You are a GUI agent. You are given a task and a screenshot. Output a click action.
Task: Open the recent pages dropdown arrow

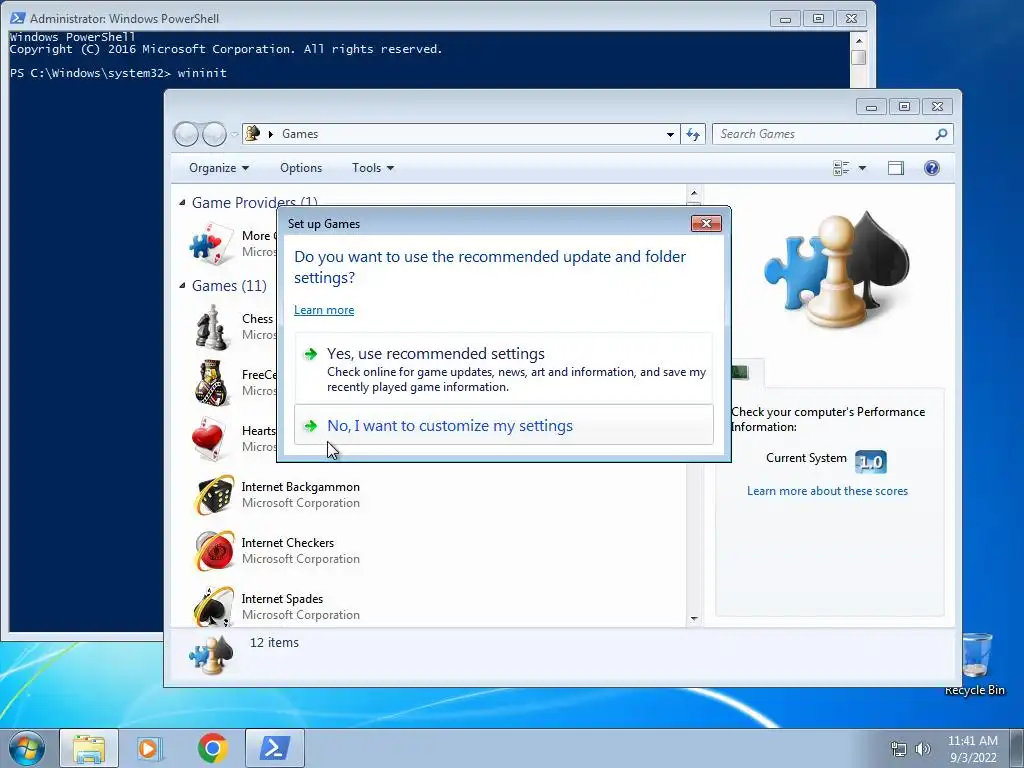234,134
